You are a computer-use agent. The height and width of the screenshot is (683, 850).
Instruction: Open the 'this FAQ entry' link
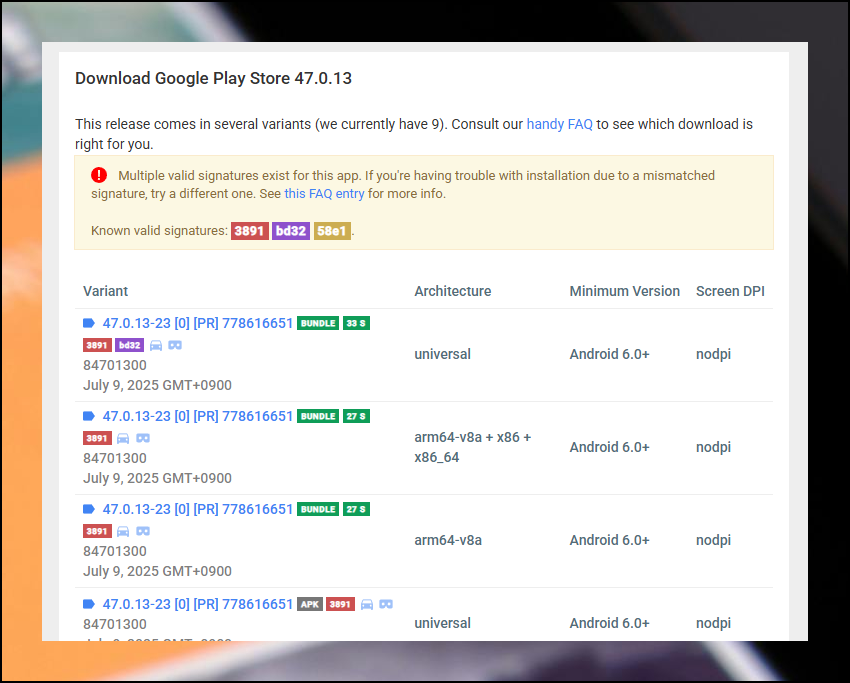coord(324,194)
